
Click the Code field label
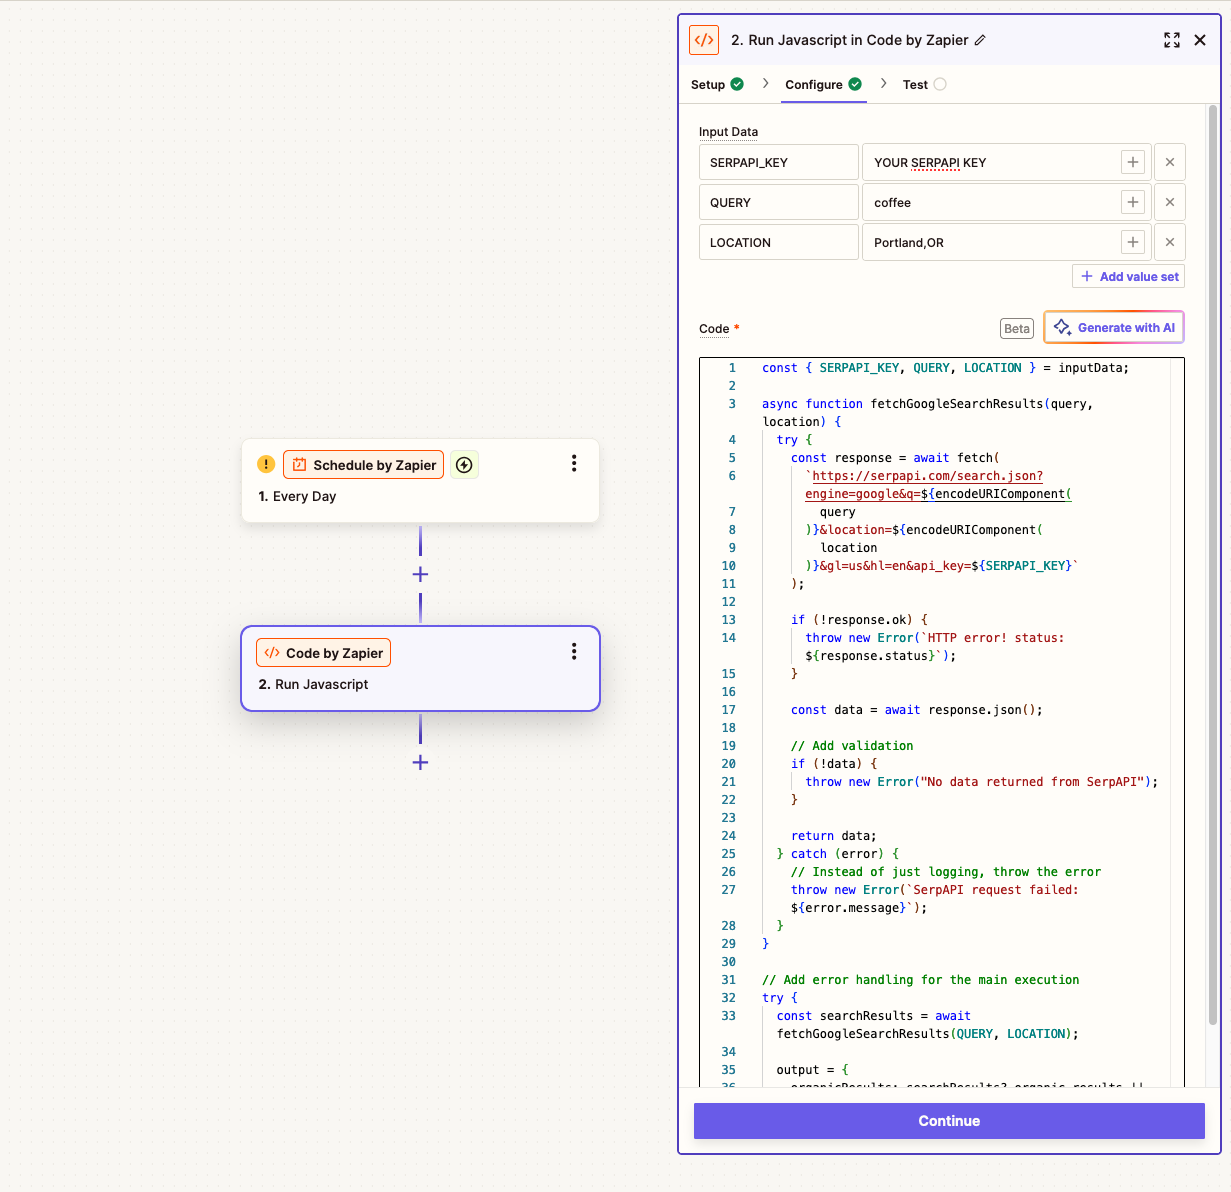point(714,328)
